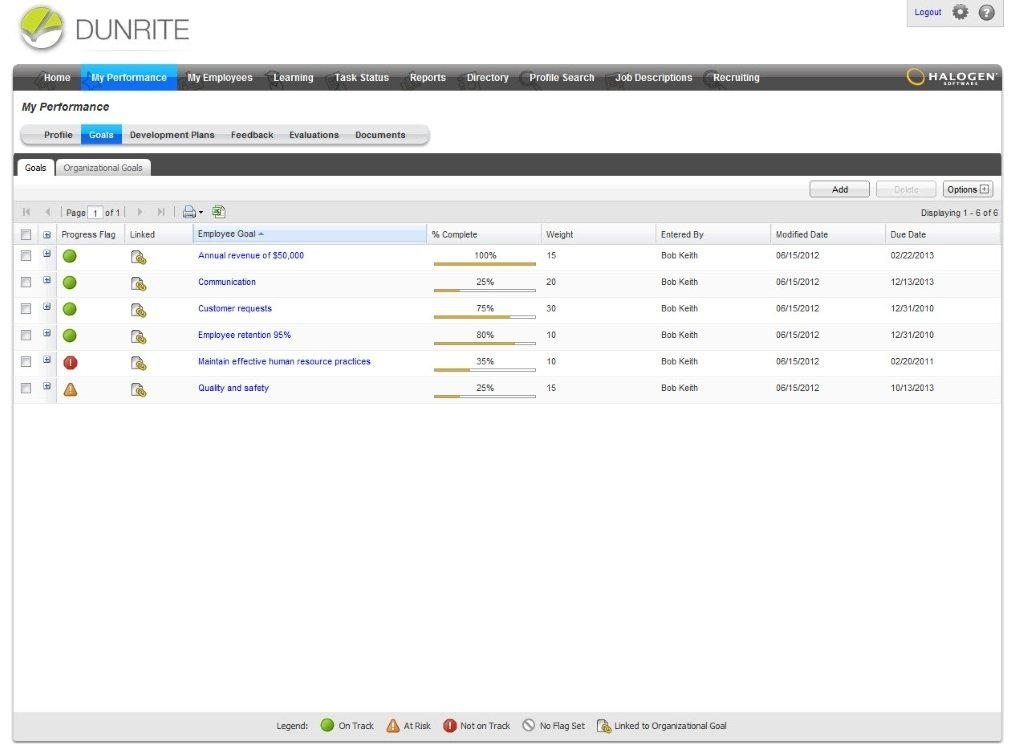The image size is (1024, 750).
Task: Go to last page arrow icon
Action: coord(161,212)
